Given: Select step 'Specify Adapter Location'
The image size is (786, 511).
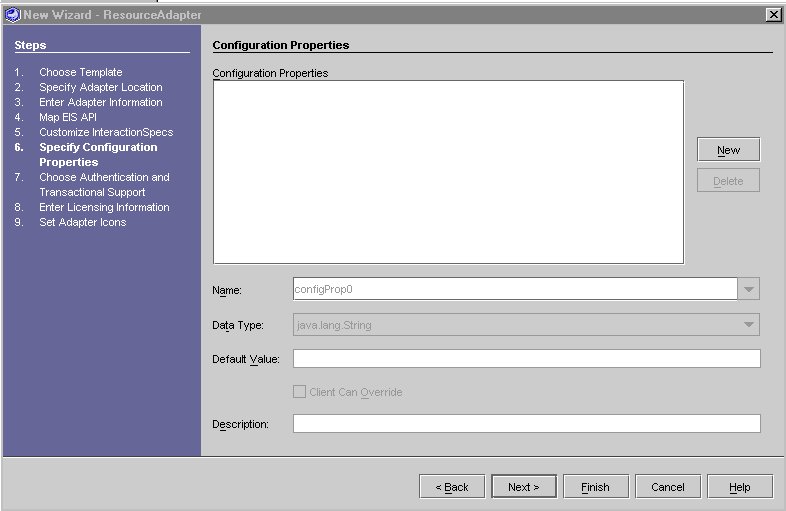Looking at the screenshot, I should (x=101, y=87).
